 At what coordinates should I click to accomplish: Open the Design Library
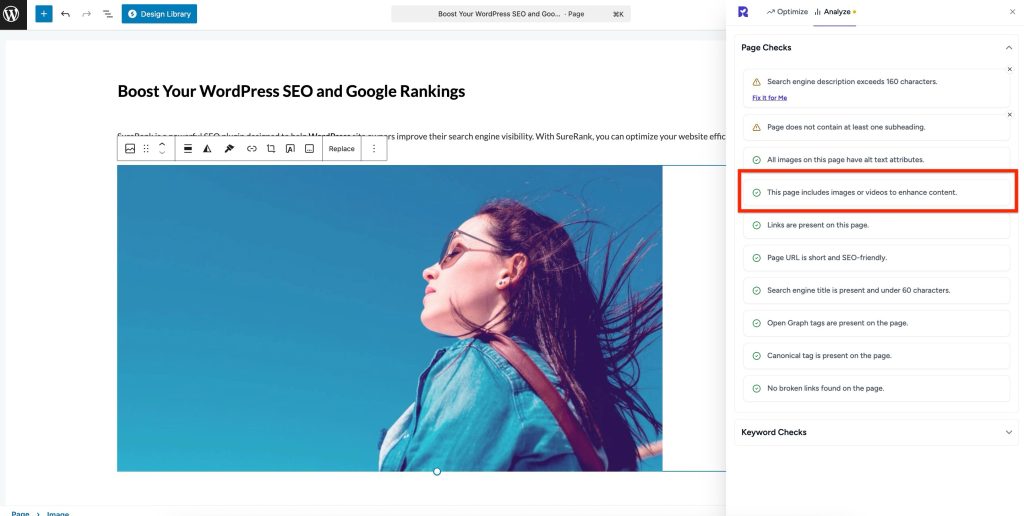(x=159, y=14)
